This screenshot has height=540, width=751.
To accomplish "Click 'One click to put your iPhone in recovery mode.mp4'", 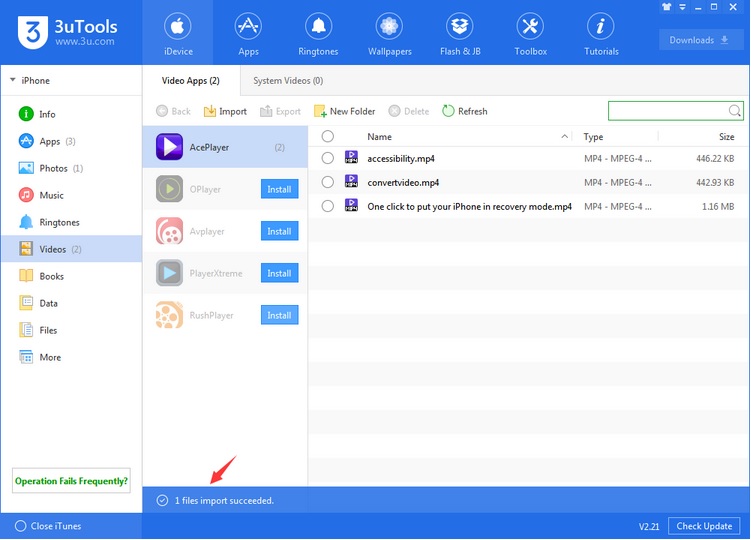I will pyautogui.click(x=469, y=207).
